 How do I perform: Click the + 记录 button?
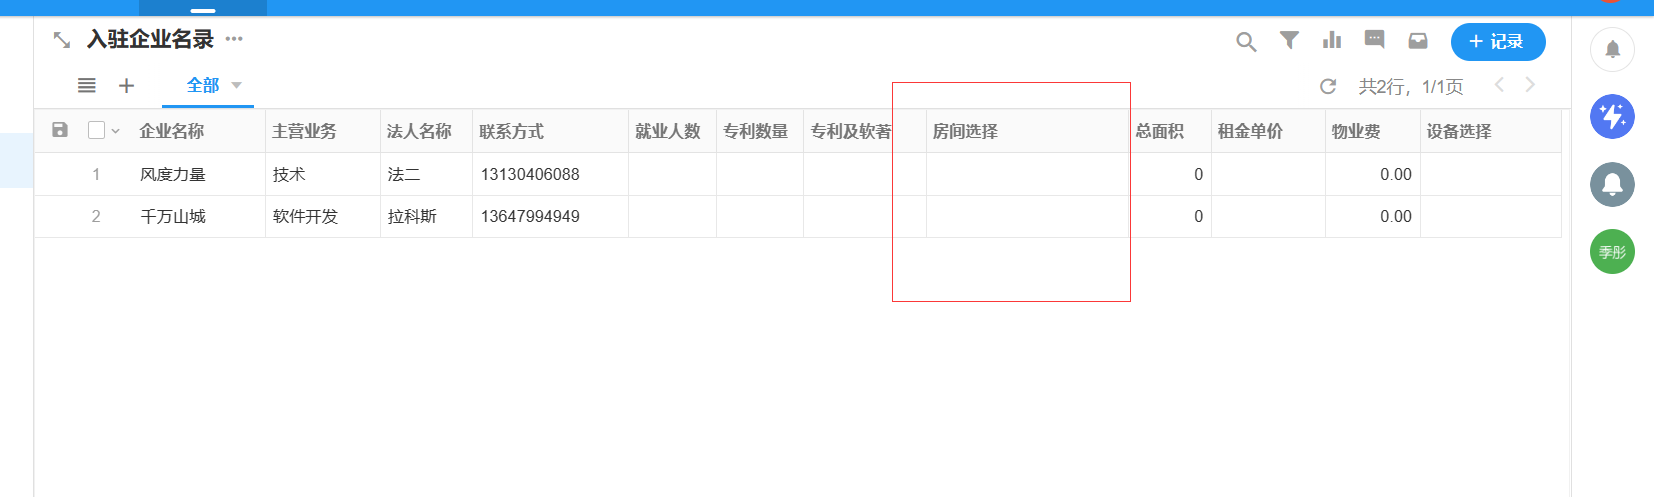(1498, 42)
